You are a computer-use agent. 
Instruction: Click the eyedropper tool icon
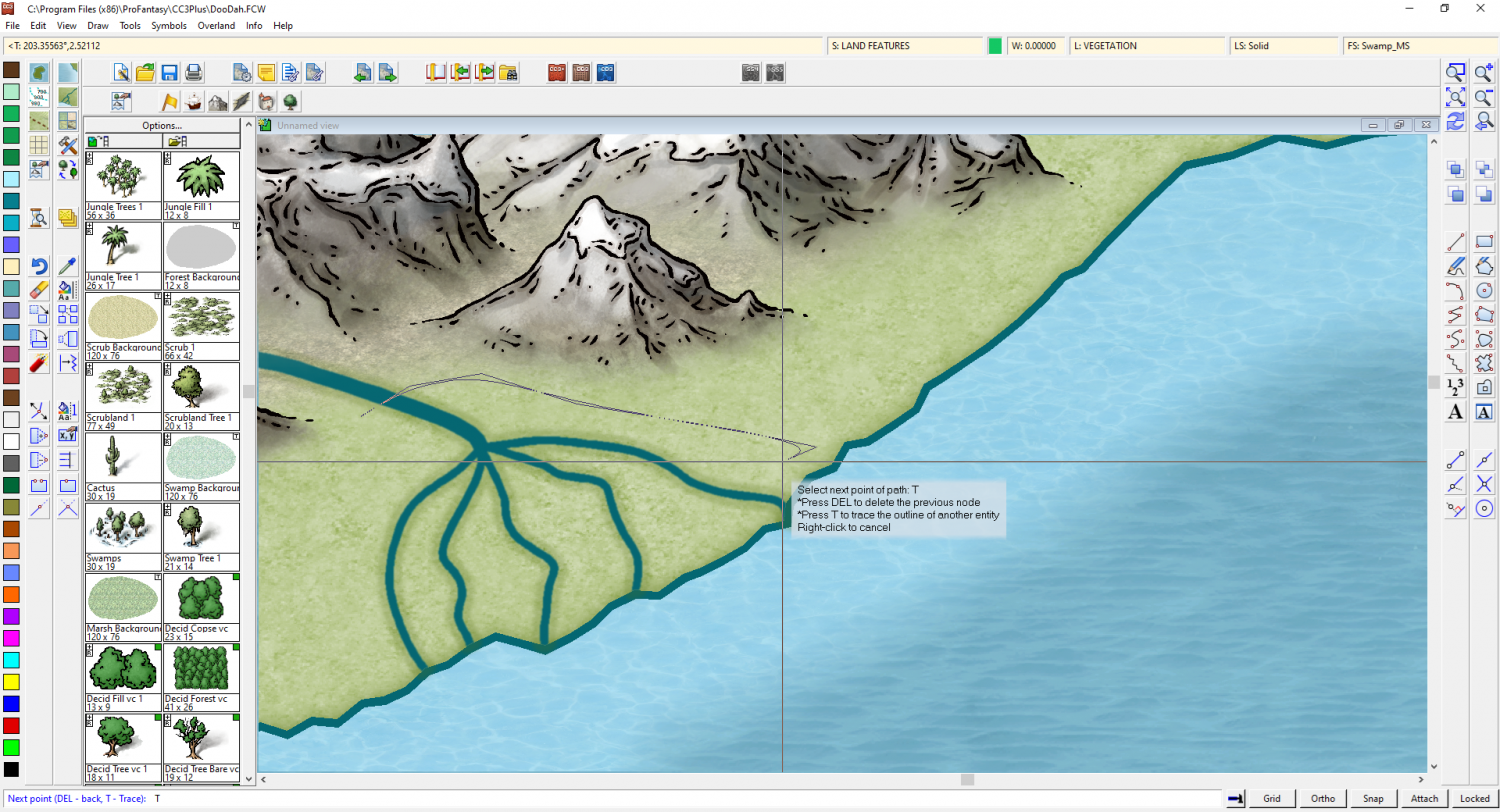click(x=68, y=266)
